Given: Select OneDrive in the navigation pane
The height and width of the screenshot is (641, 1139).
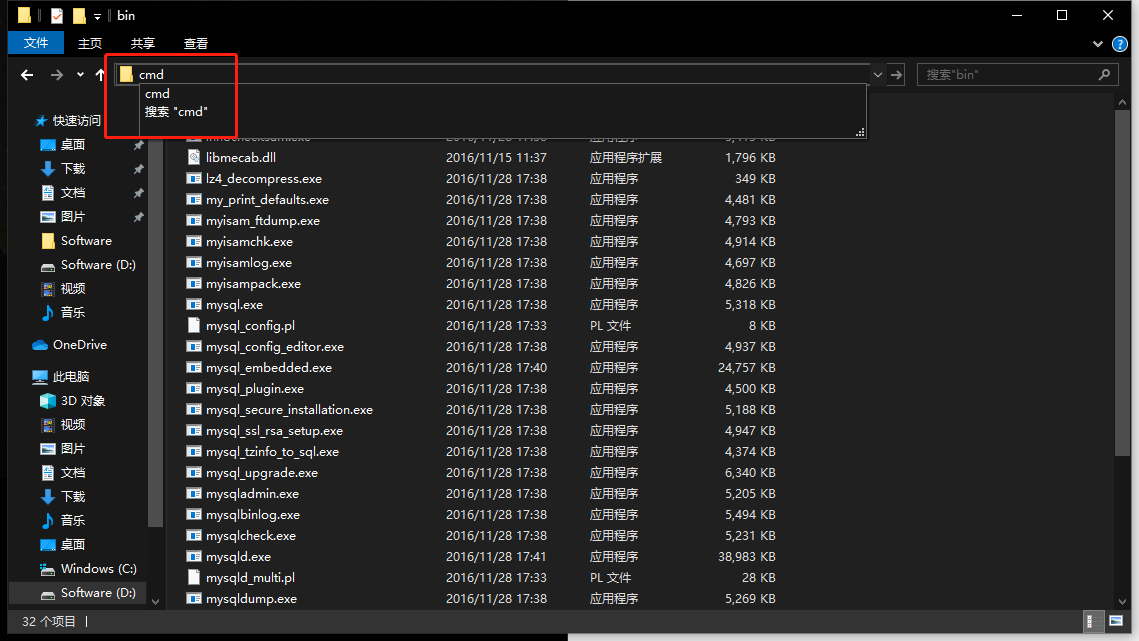Looking at the screenshot, I should [x=79, y=344].
